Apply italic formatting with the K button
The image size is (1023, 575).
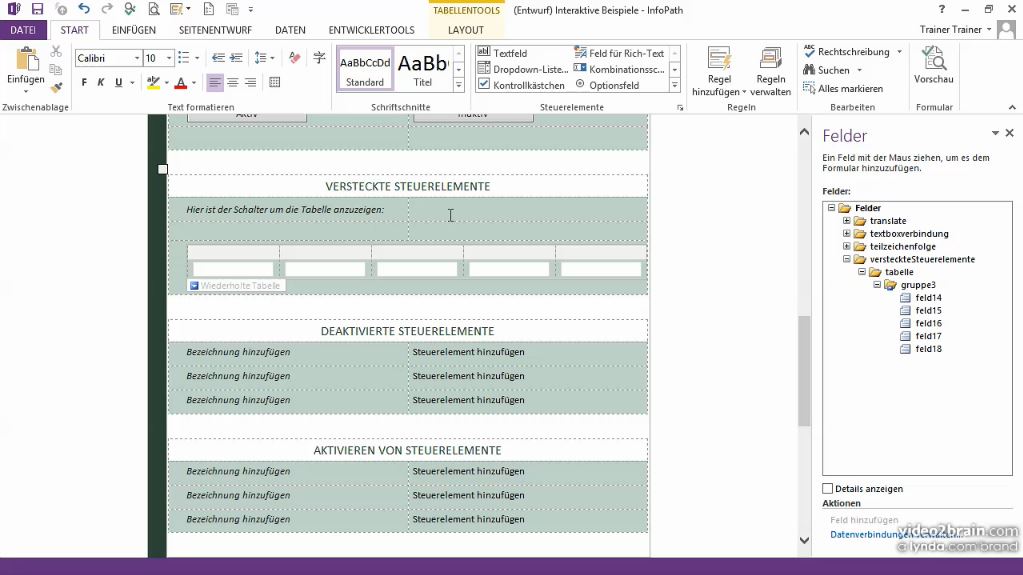tap(100, 82)
